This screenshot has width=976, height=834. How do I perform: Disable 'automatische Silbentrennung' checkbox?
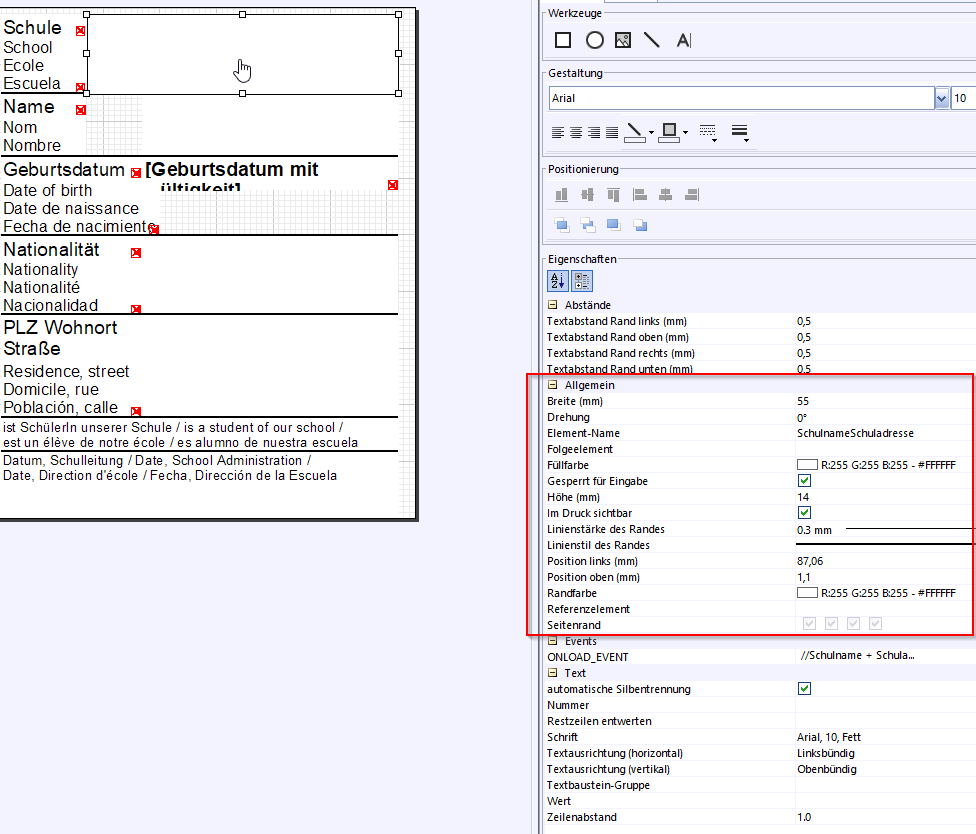point(804,689)
